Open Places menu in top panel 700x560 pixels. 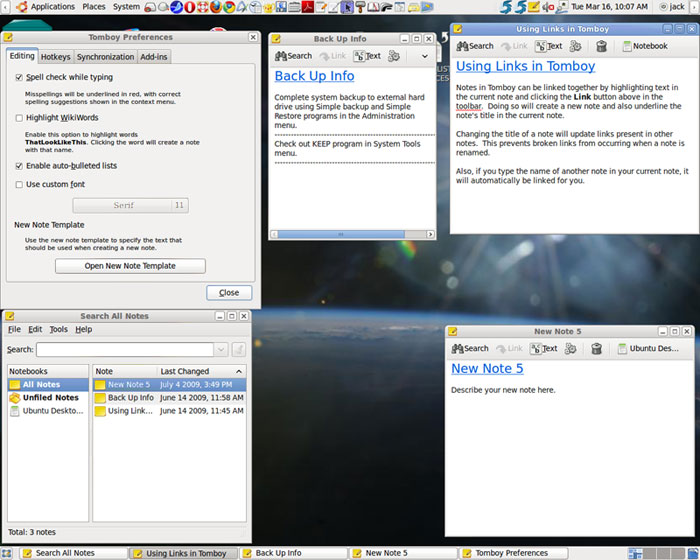(94, 7)
